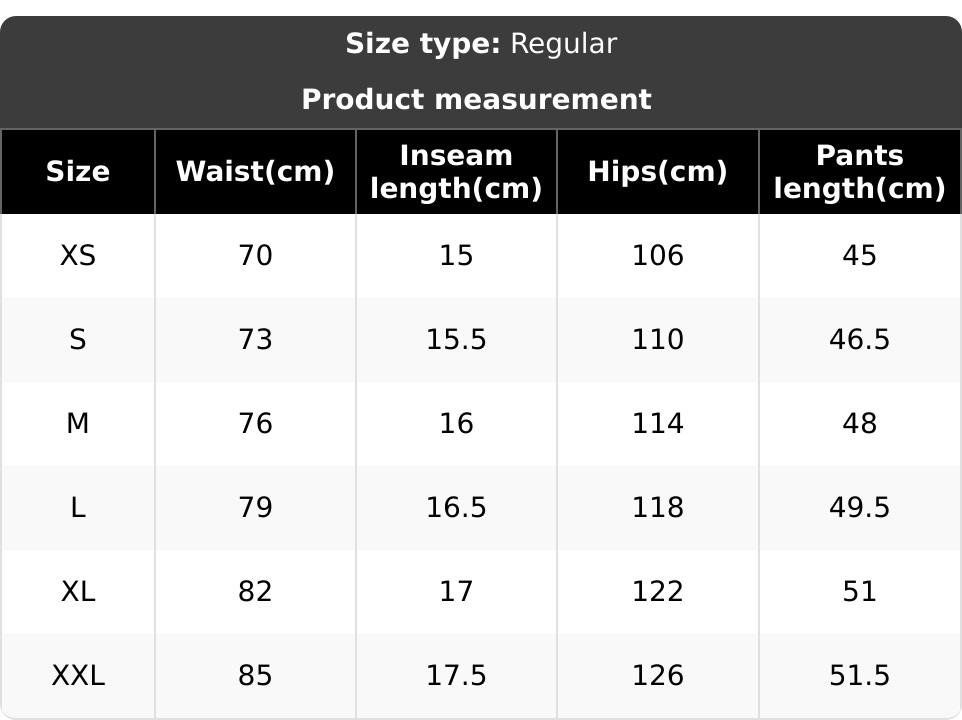
Task: Click the waist value 82 cell
Action: tap(255, 592)
